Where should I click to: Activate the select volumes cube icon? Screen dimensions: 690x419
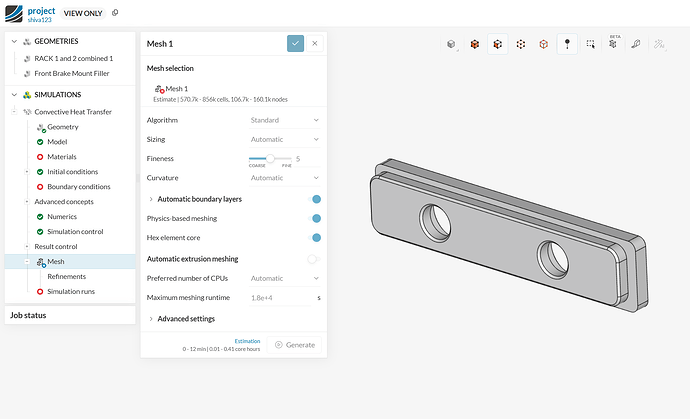tap(475, 44)
